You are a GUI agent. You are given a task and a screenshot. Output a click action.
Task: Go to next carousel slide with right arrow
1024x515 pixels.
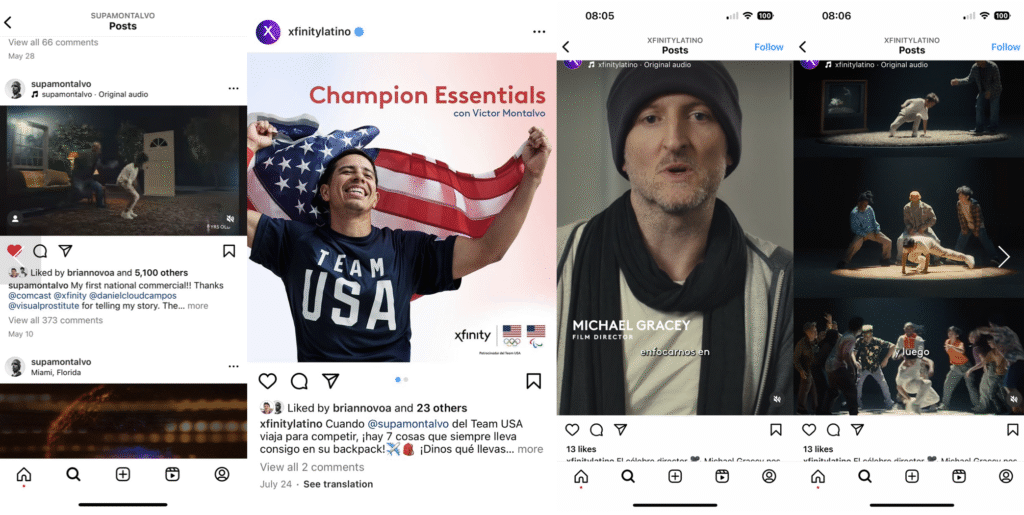tap(1004, 257)
